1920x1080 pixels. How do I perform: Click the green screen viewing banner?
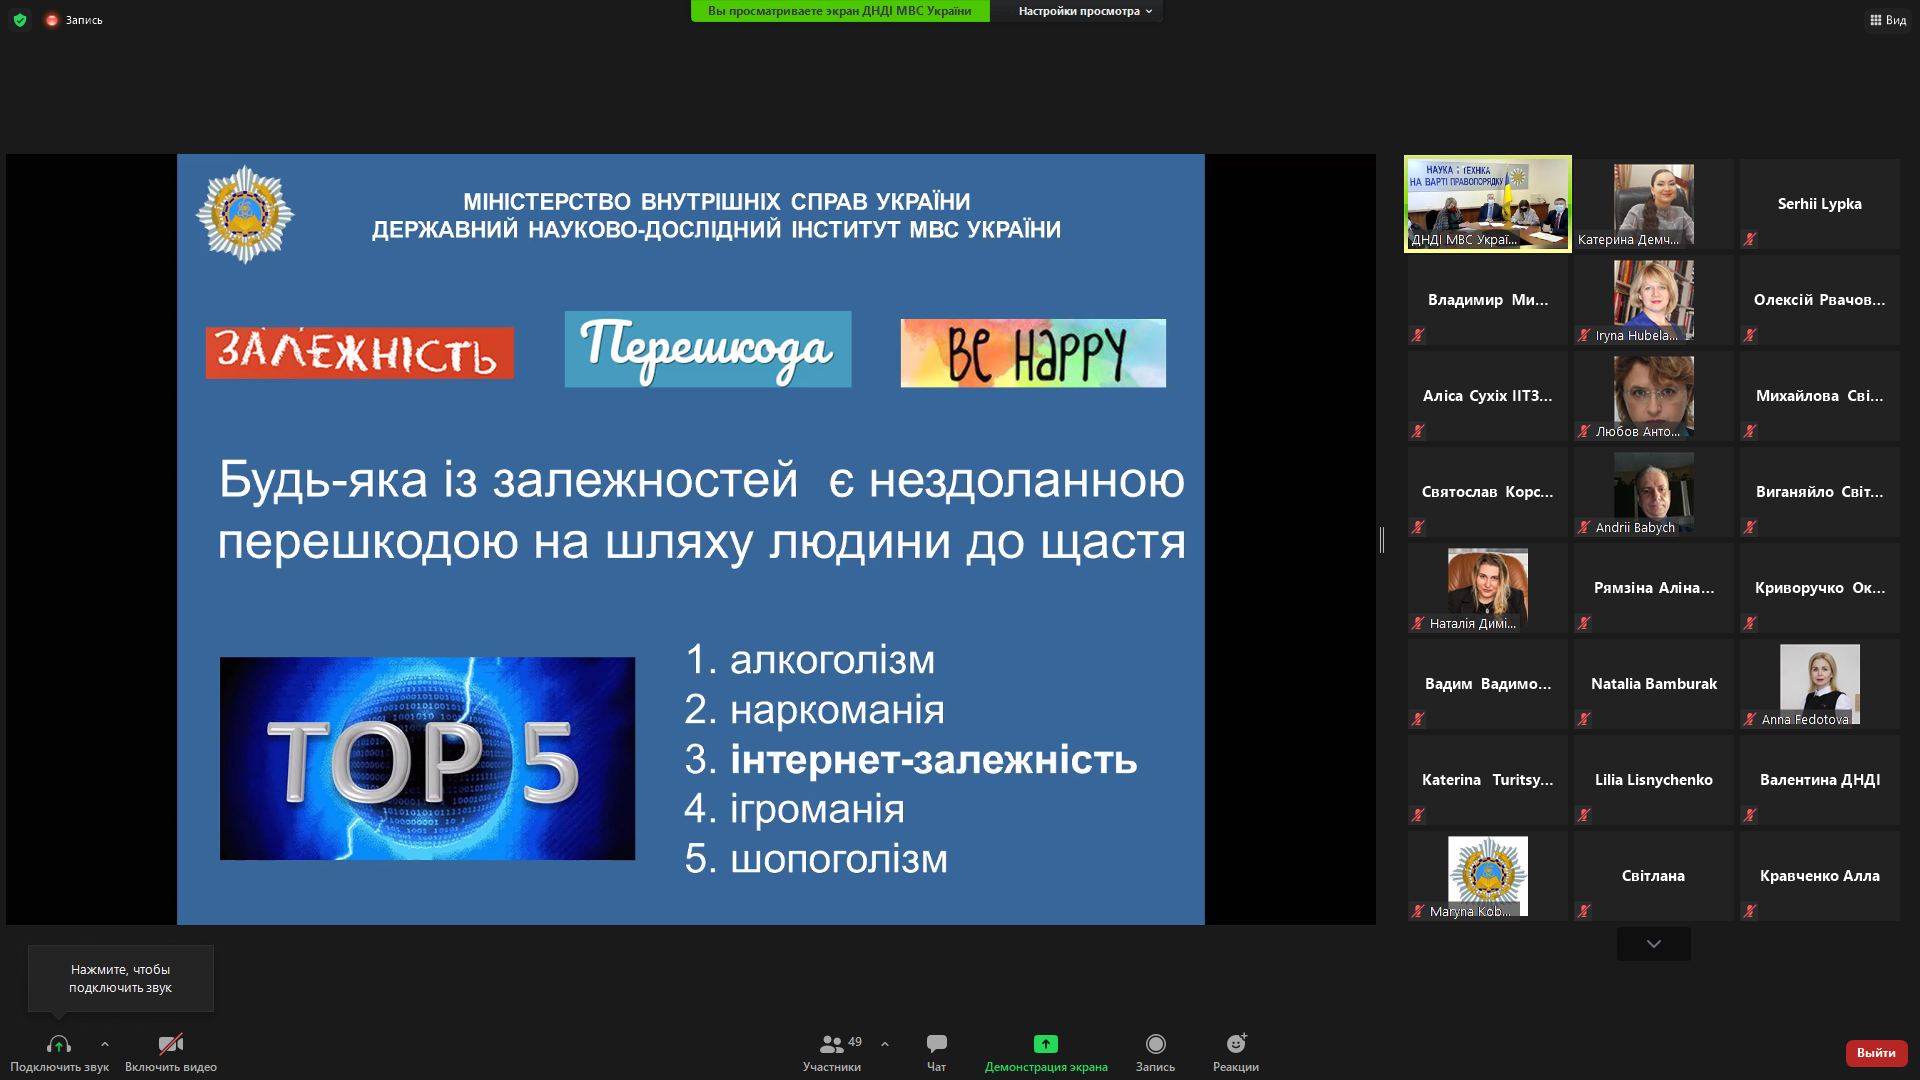point(839,11)
